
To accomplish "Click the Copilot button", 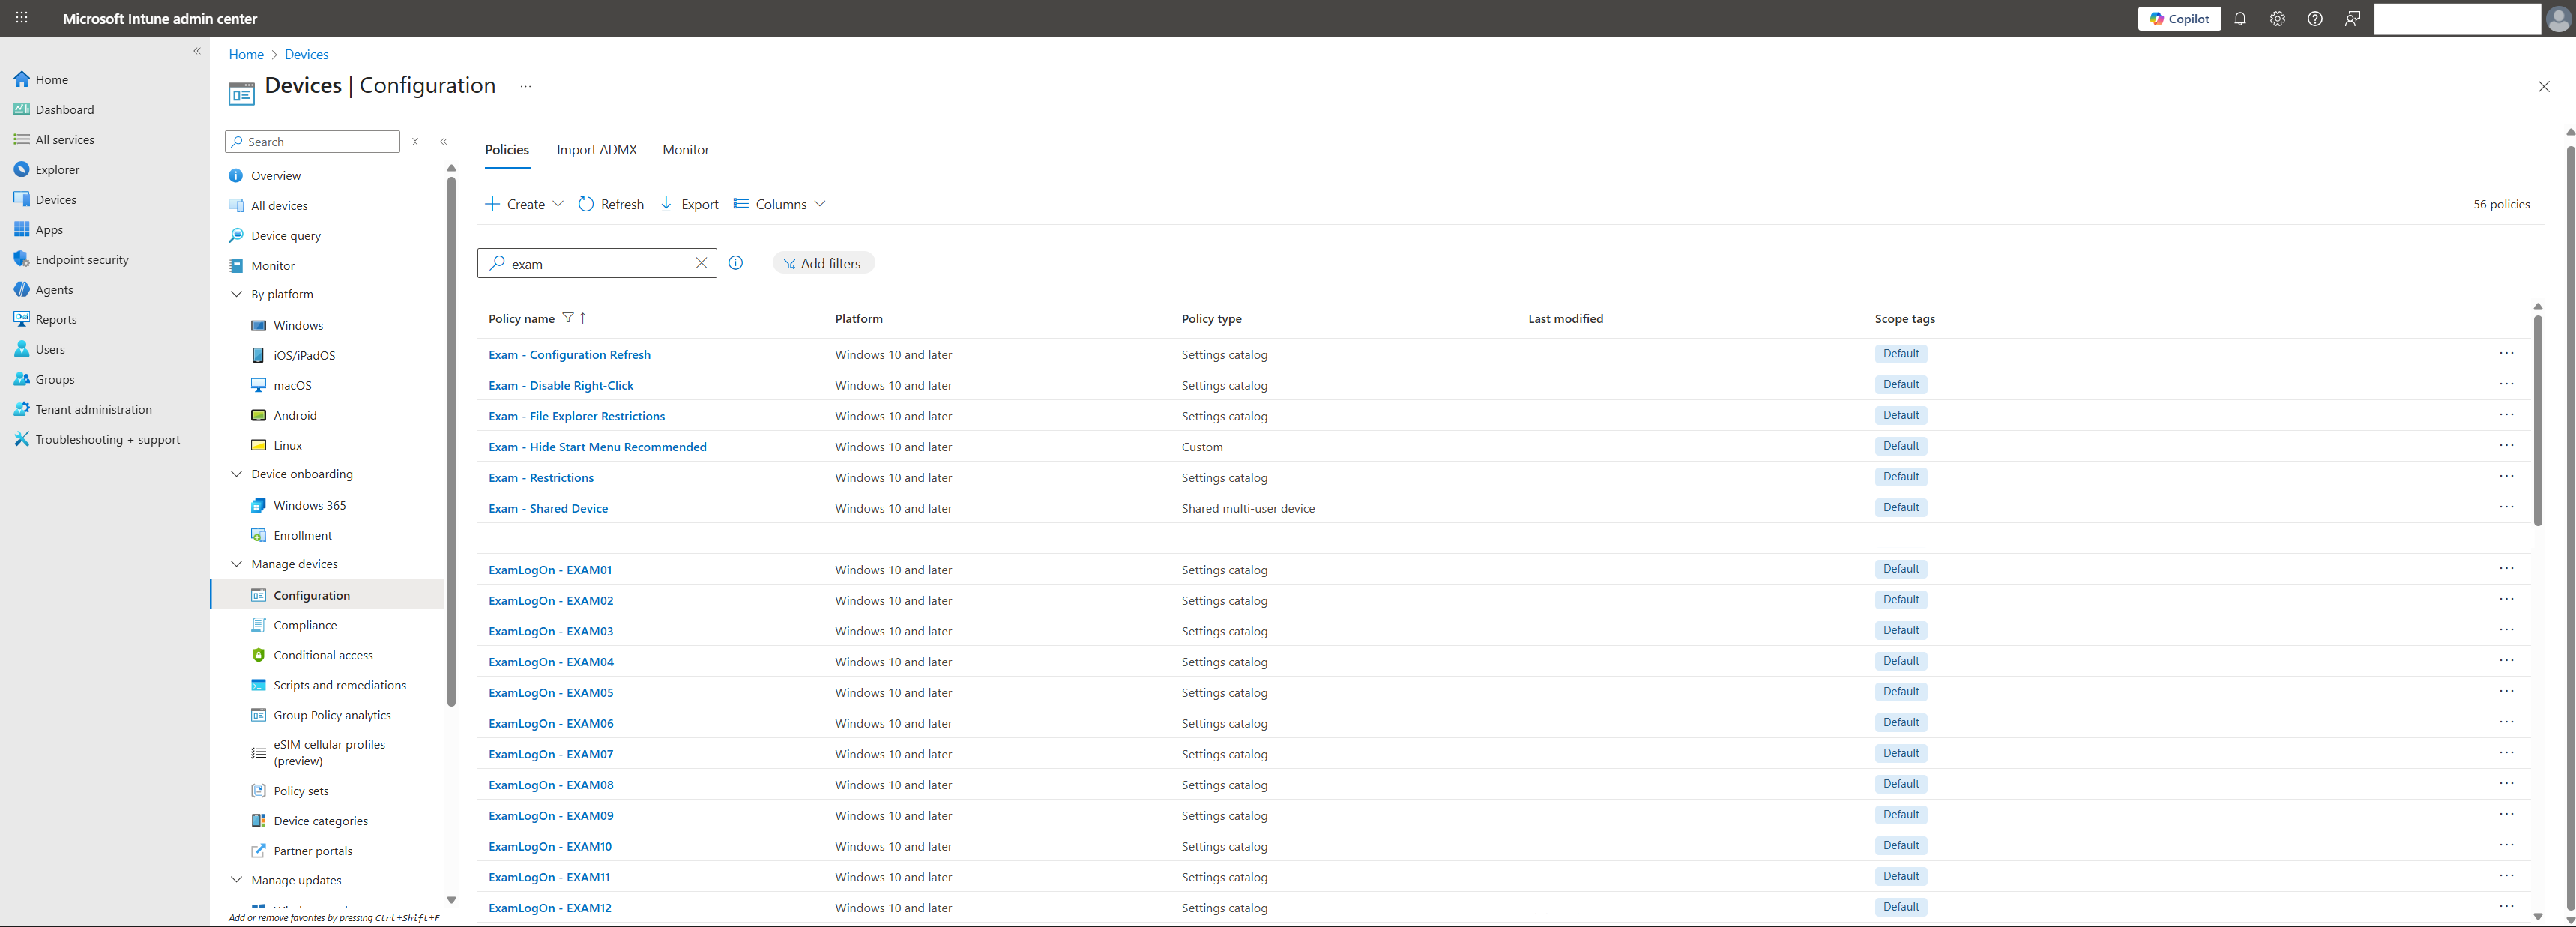I will click(x=2179, y=19).
